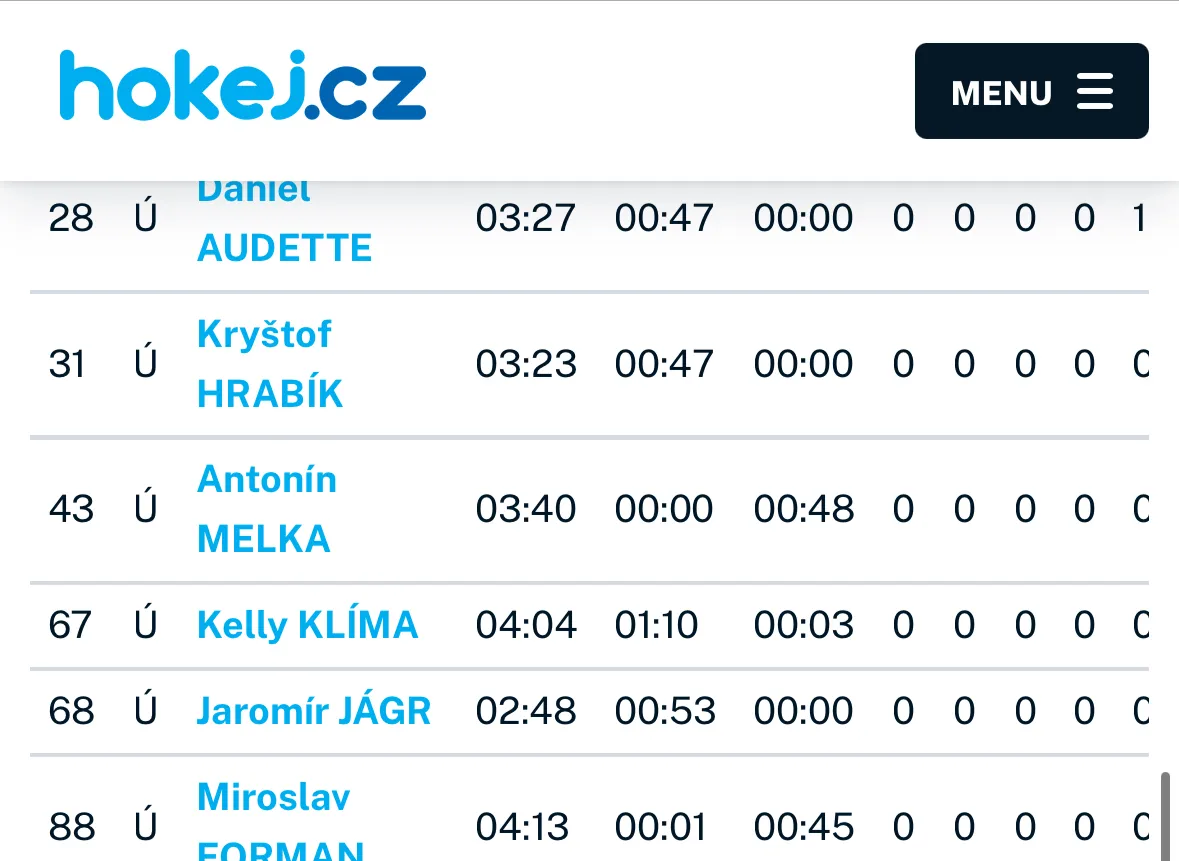This screenshot has width=1179, height=861.
Task: Click Audette's 03:27 time cell
Action: tap(526, 218)
